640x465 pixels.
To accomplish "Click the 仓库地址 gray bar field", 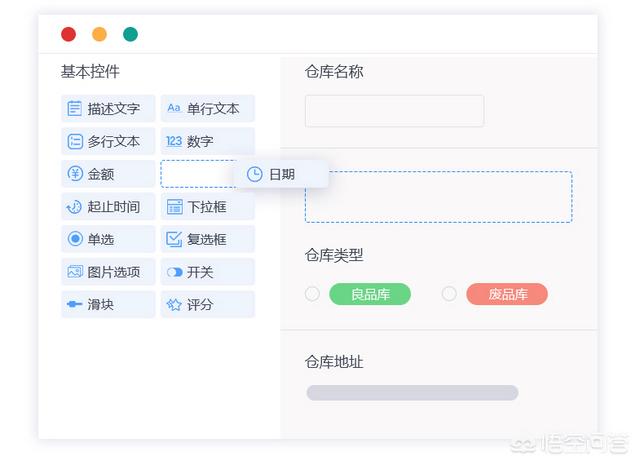I will 412,393.
